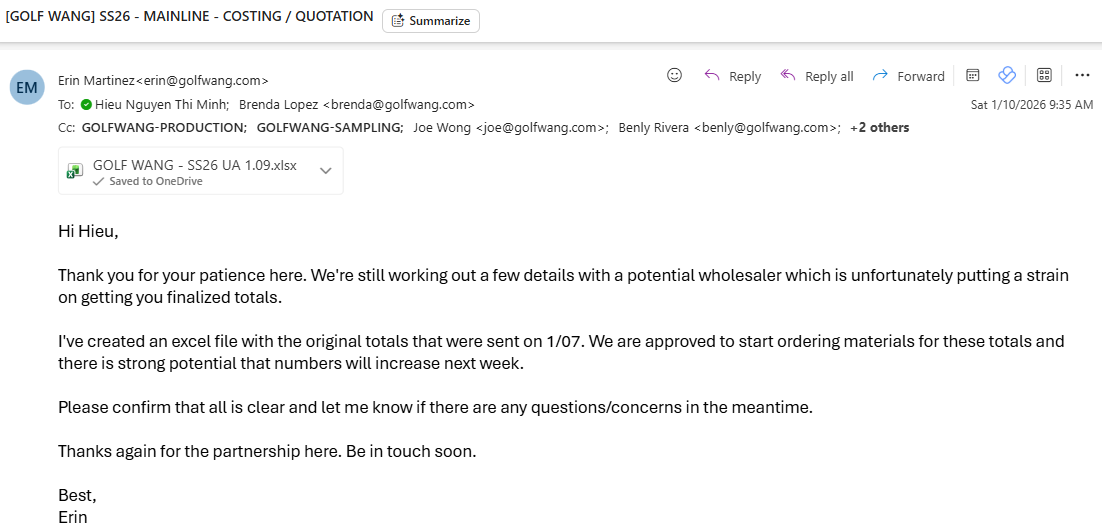1102x528 pixels.
Task: Open the GOLF WANG SS26 xlsx attachment
Action: click(194, 166)
